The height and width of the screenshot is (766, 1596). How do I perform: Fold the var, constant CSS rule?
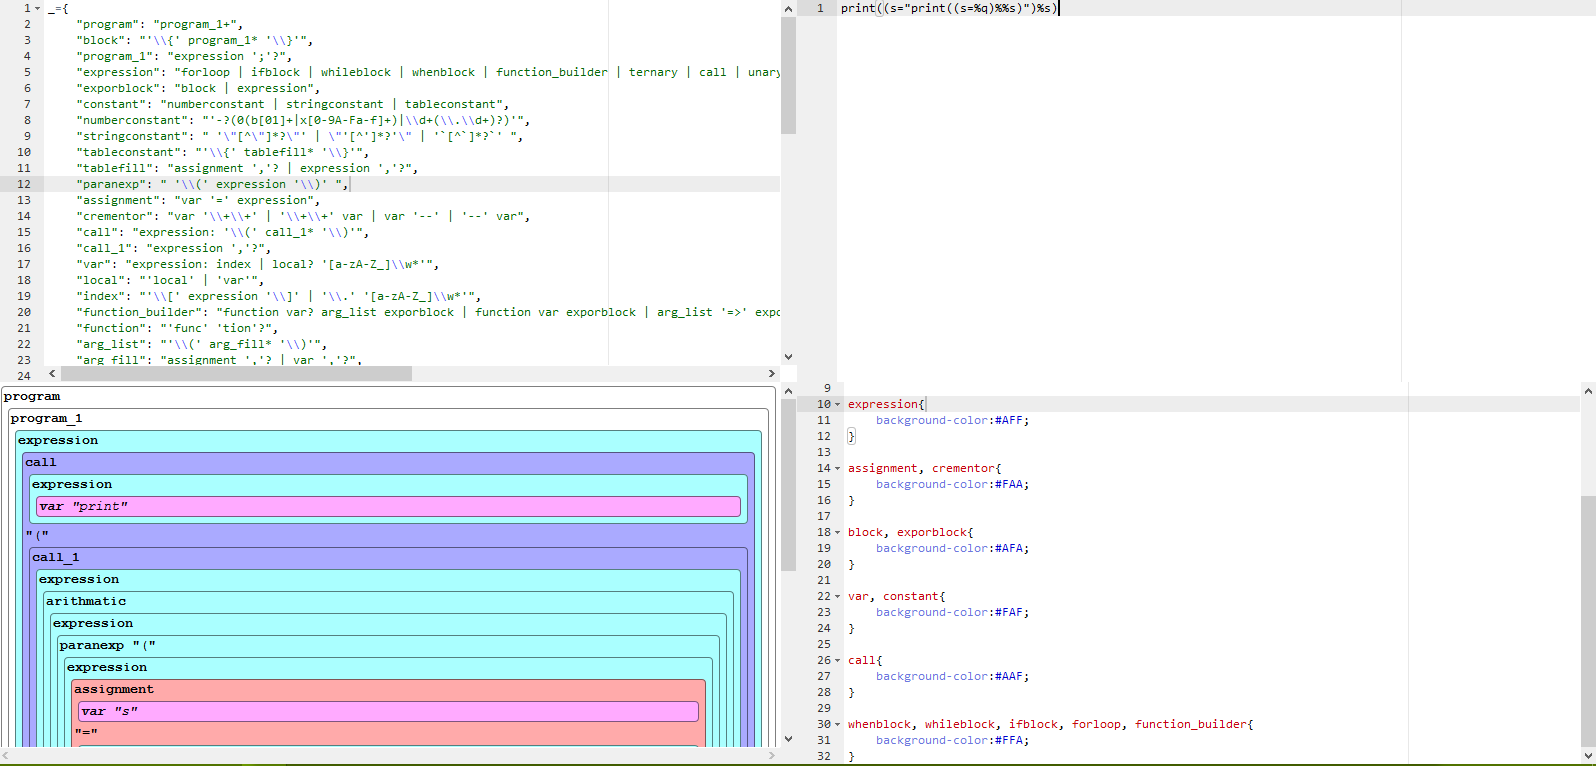[838, 596]
